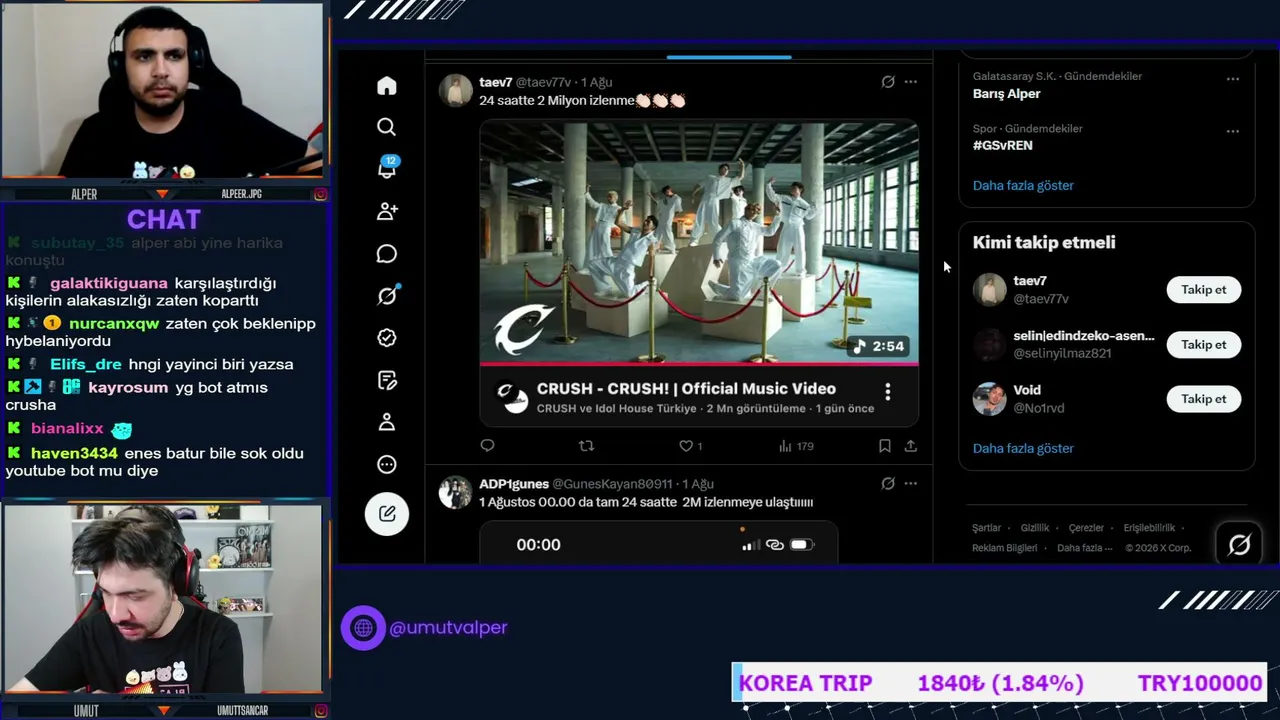
Task: Follow Void with Takip et
Action: [1204, 399]
